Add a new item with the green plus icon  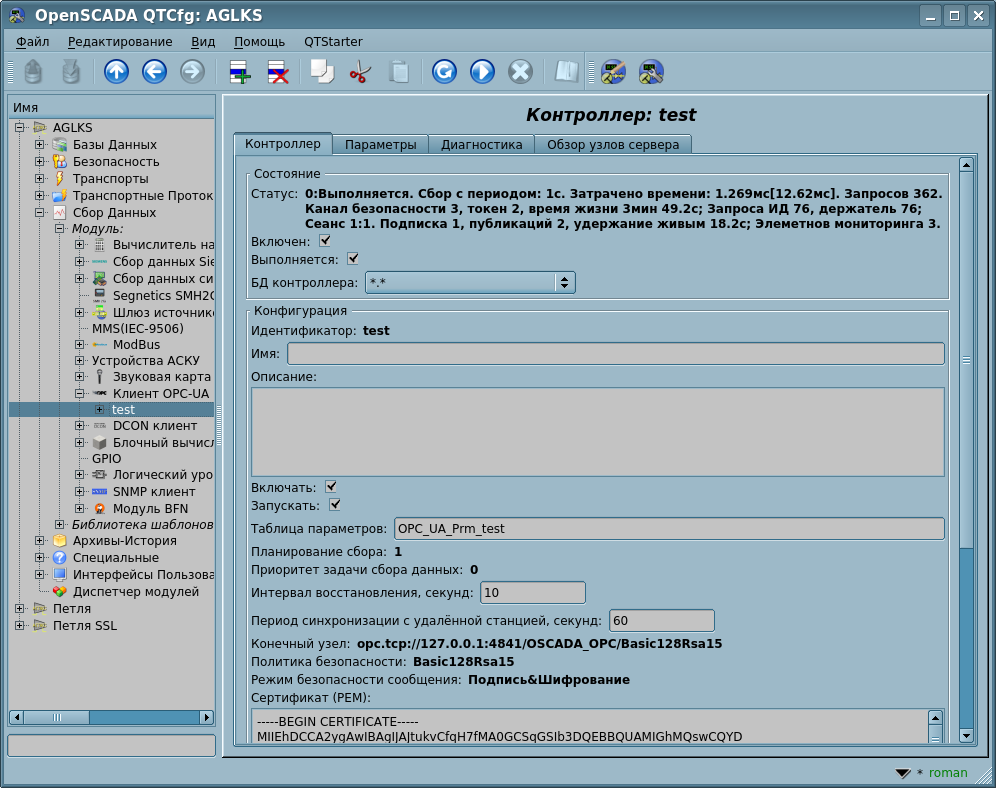[239, 72]
